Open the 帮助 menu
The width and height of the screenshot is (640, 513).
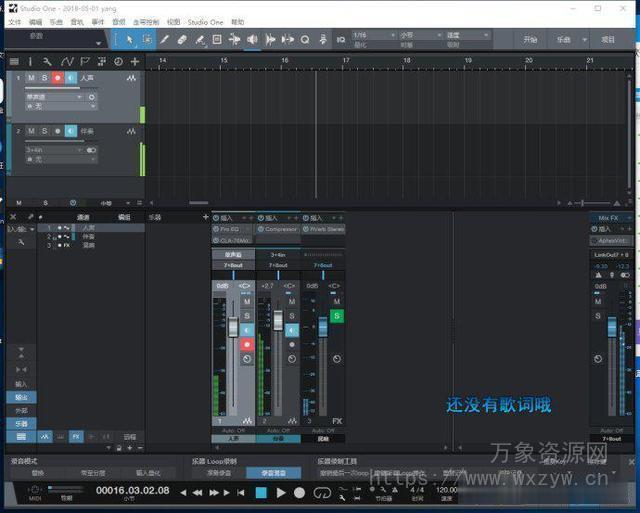(x=237, y=21)
